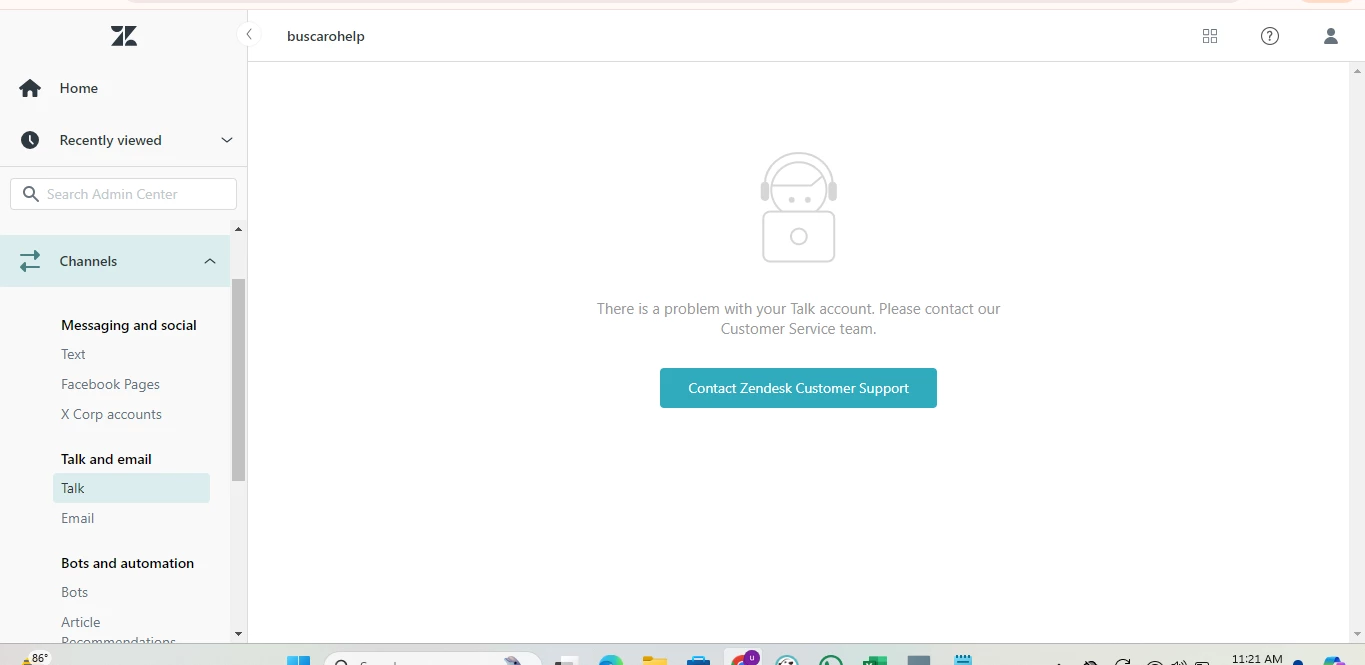Open Facebook Pages settings

[110, 384]
